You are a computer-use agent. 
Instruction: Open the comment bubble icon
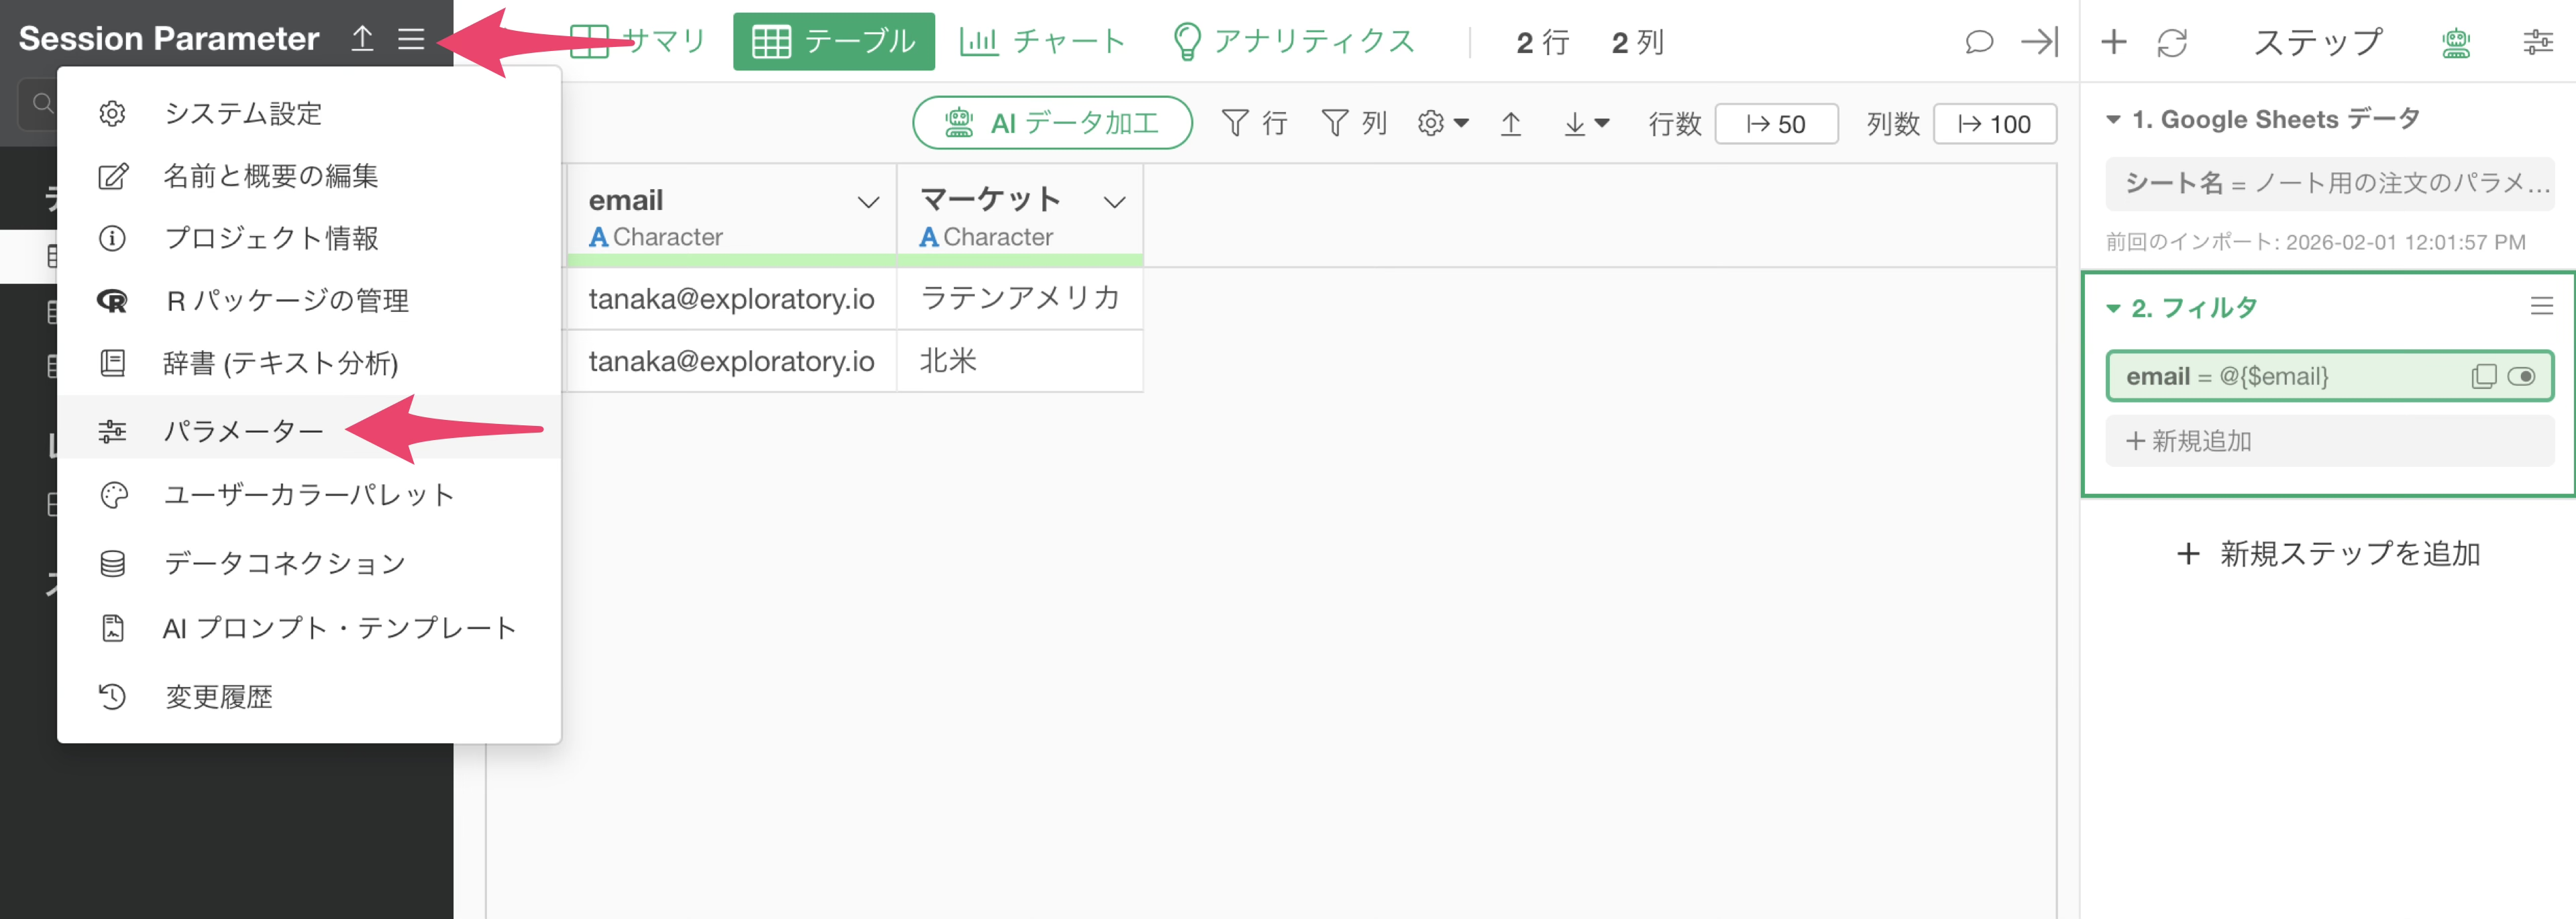click(1978, 42)
